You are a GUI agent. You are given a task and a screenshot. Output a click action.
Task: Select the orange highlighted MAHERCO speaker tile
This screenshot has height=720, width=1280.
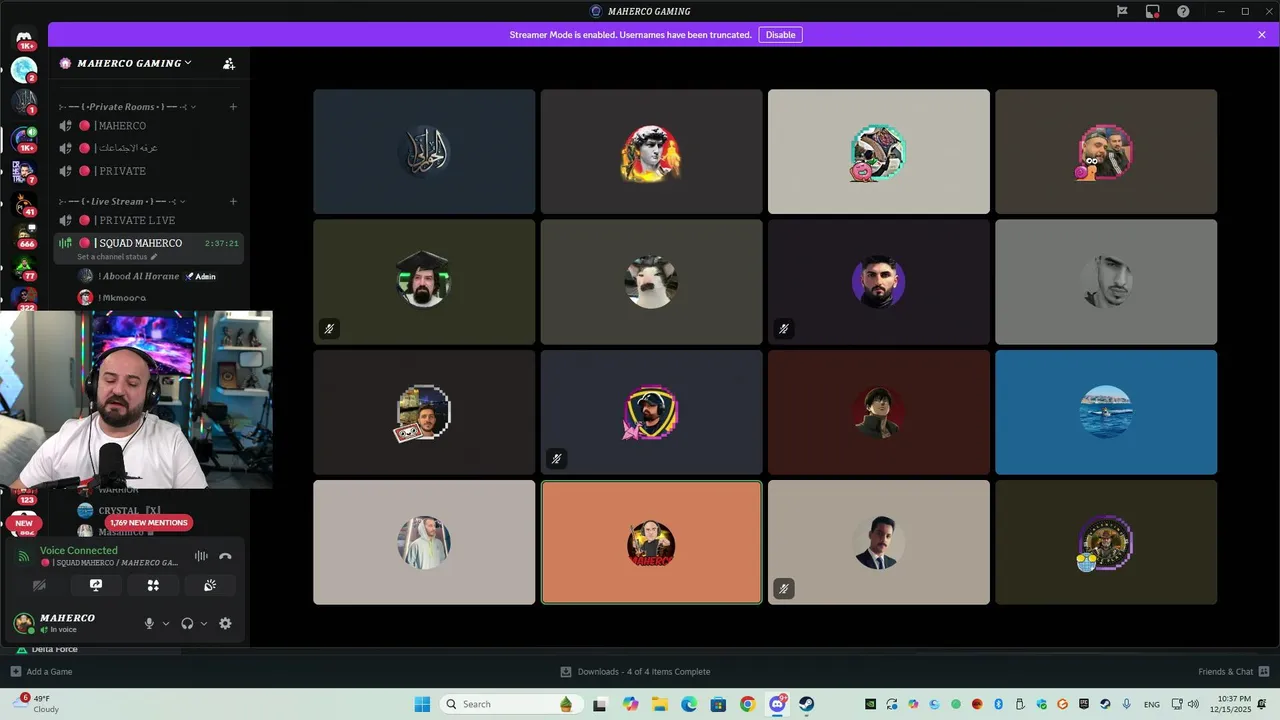tap(651, 542)
